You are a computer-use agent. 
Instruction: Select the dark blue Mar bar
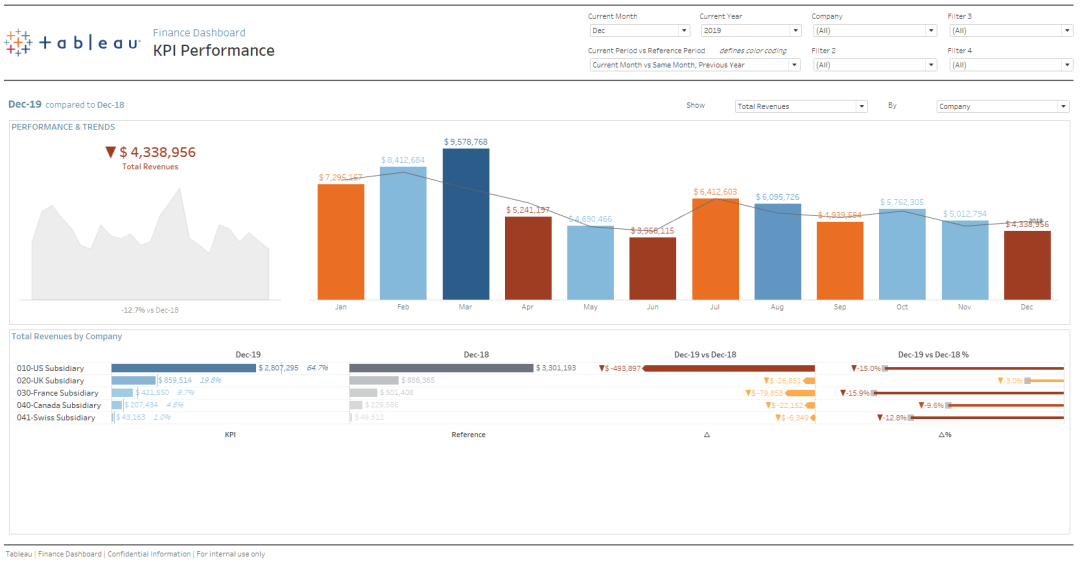pyautogui.click(x=466, y=224)
